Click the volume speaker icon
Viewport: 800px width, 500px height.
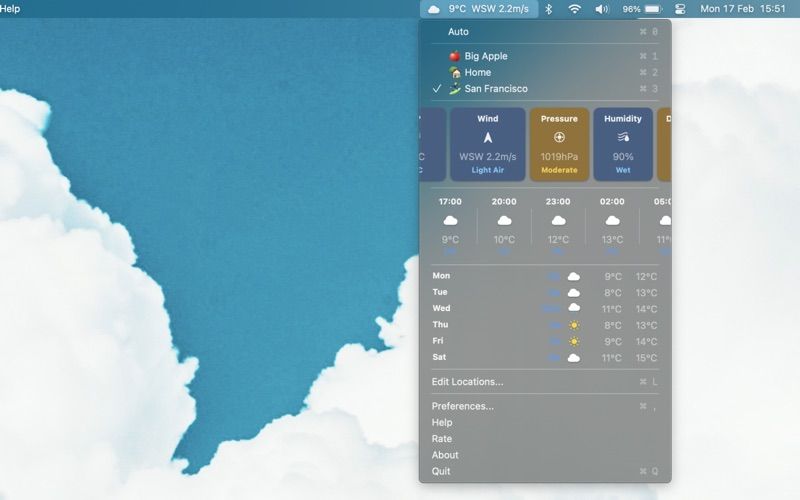point(602,9)
